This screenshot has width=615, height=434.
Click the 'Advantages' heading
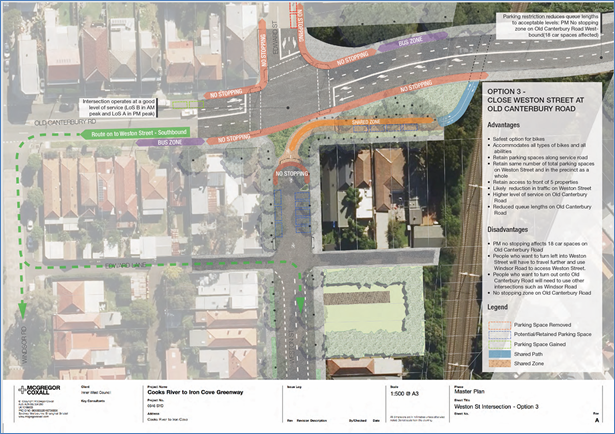point(503,125)
